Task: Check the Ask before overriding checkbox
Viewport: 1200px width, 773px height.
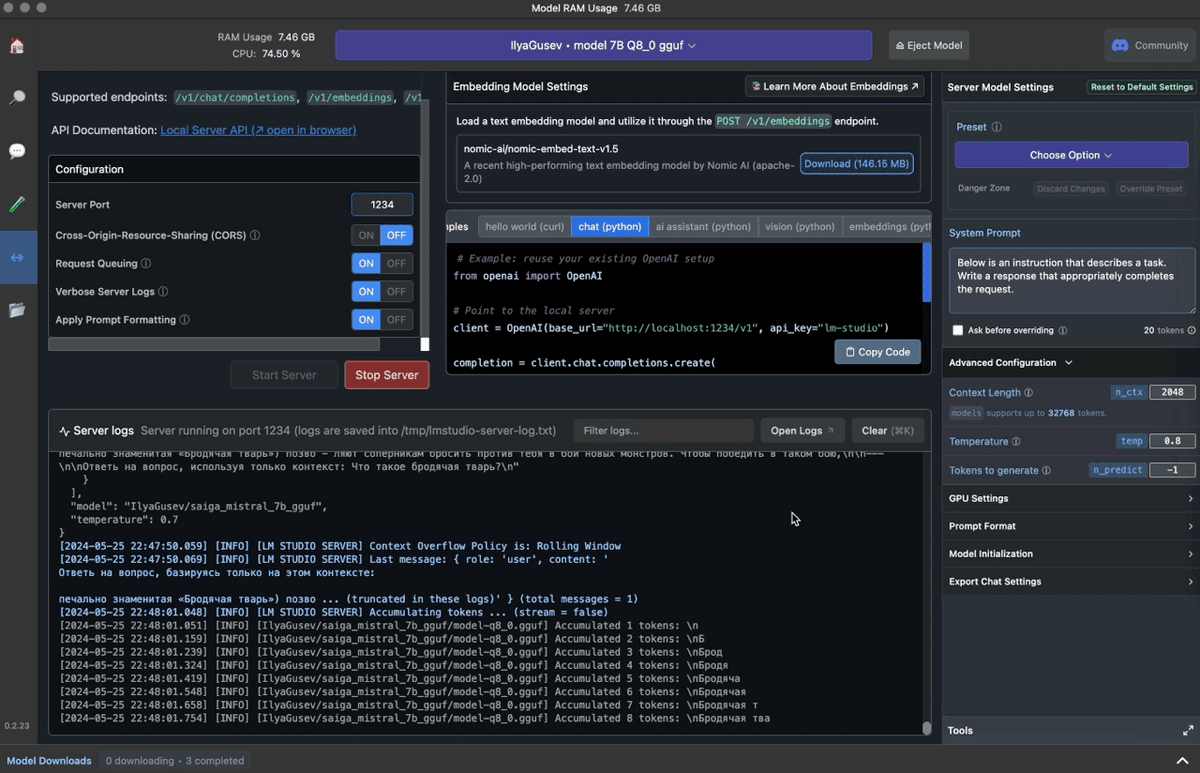Action: point(958,330)
